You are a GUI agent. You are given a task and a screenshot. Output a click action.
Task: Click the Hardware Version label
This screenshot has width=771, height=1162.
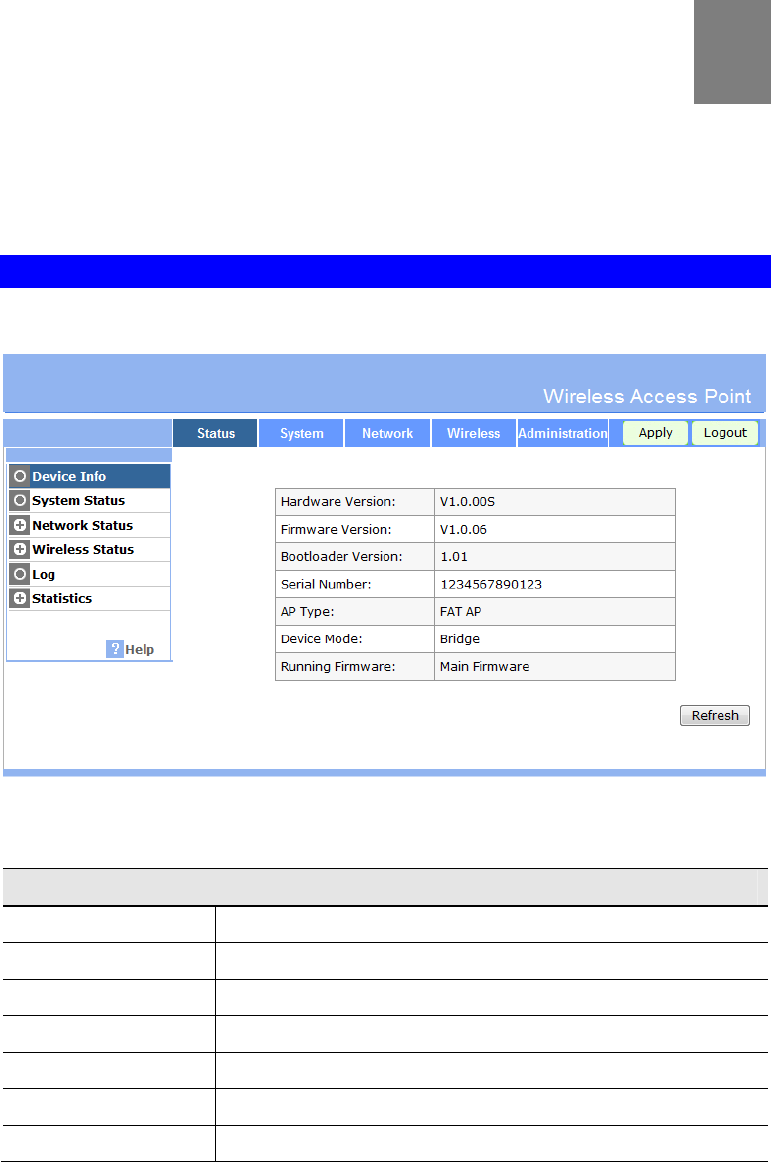point(338,502)
